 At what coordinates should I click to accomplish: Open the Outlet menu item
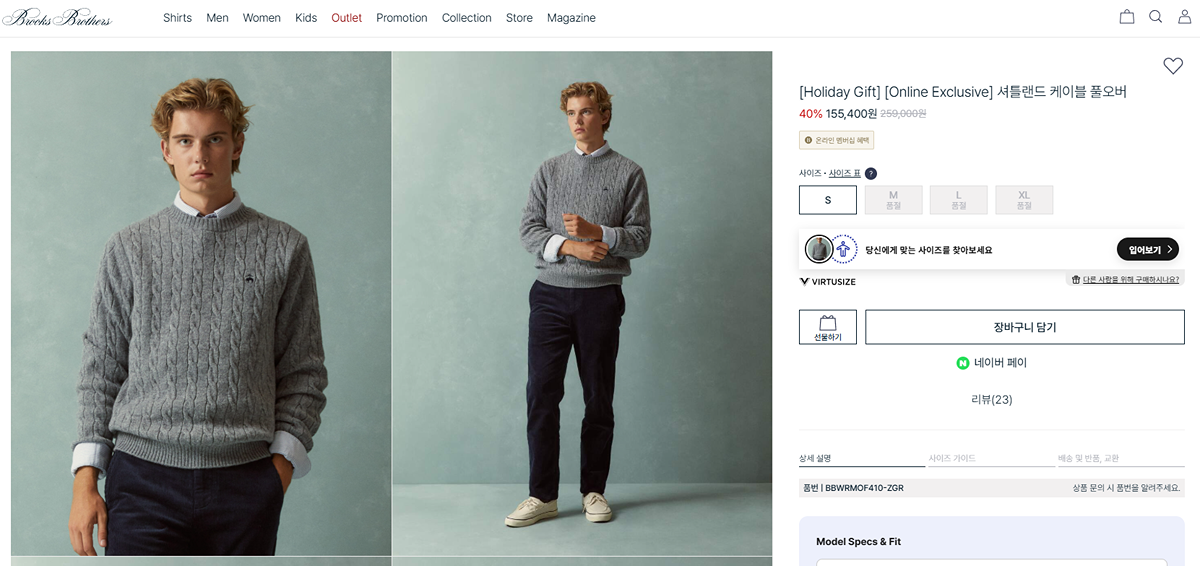pyautogui.click(x=347, y=18)
